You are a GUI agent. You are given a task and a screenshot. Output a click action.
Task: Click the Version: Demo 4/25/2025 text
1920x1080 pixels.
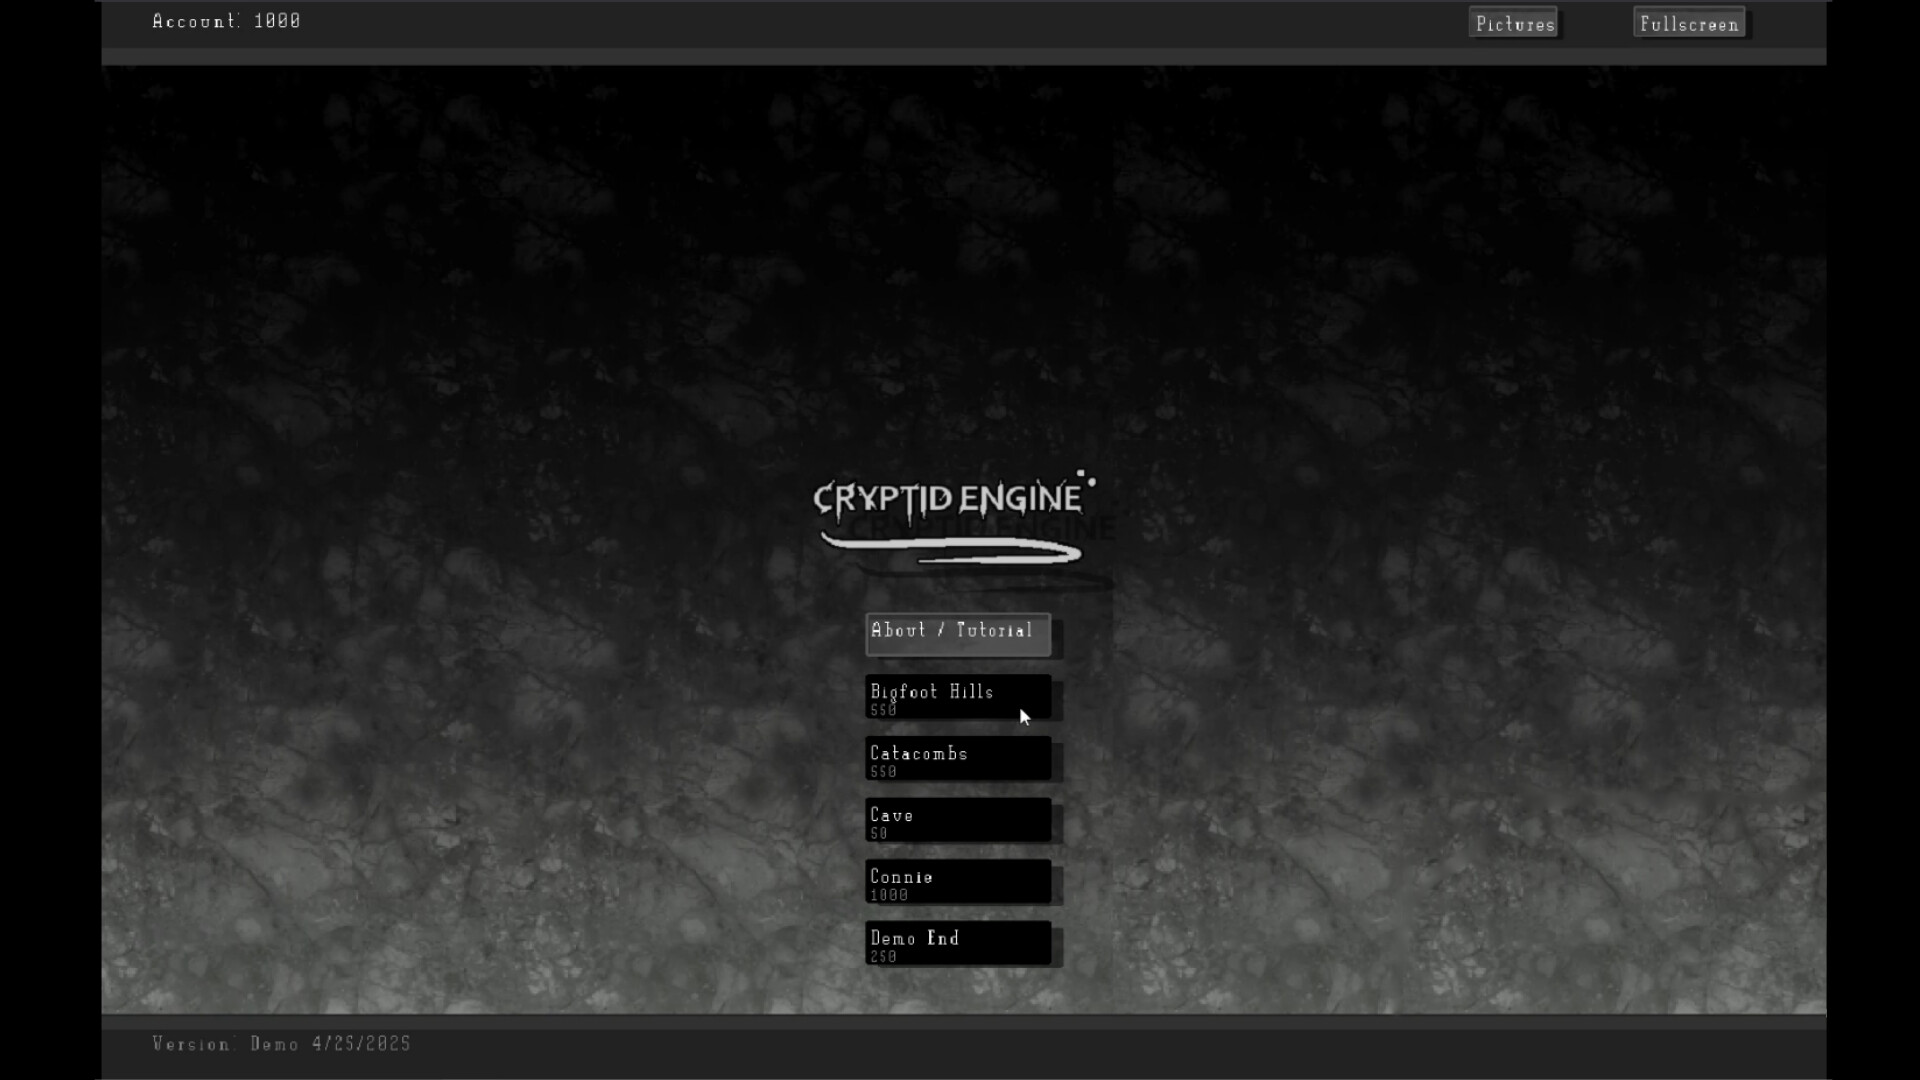(x=281, y=1043)
